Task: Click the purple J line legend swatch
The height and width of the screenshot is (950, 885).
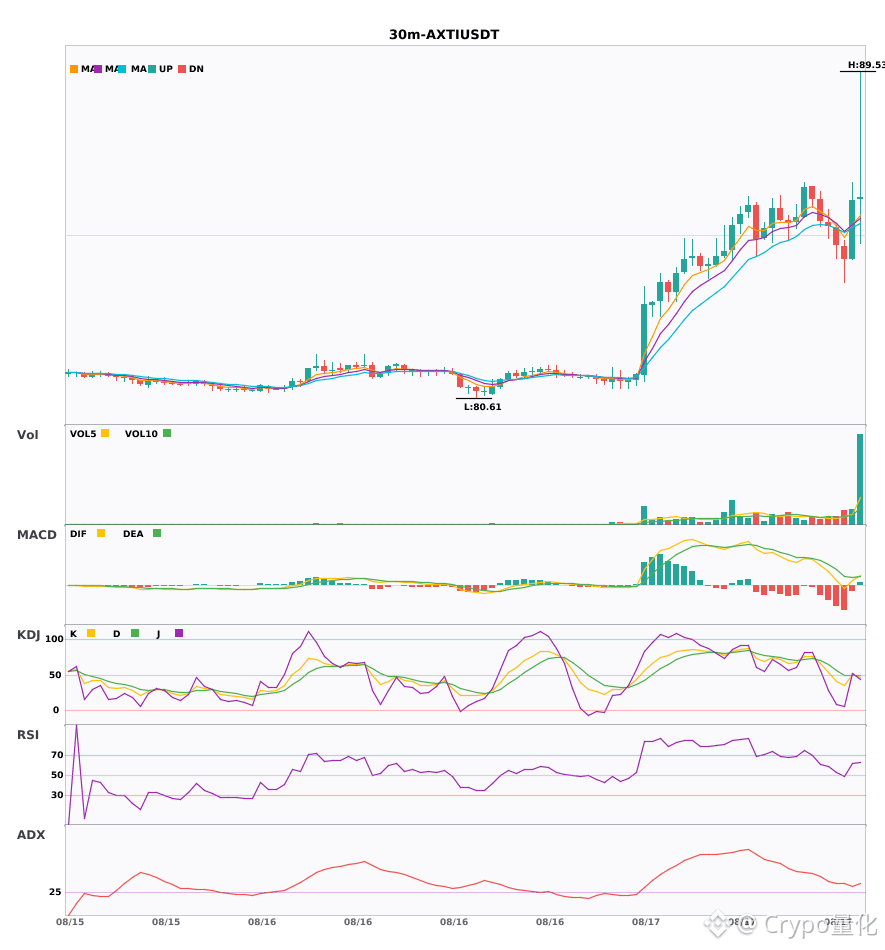Action: click(179, 633)
